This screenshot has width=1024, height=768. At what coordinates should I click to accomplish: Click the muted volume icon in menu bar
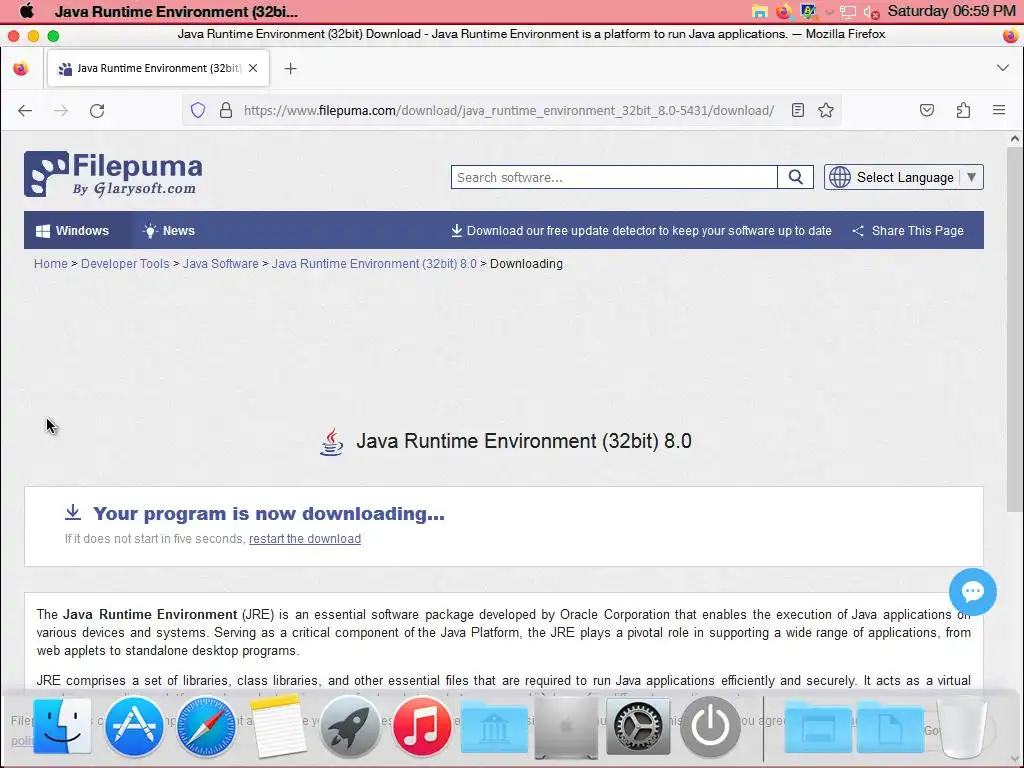pos(871,12)
